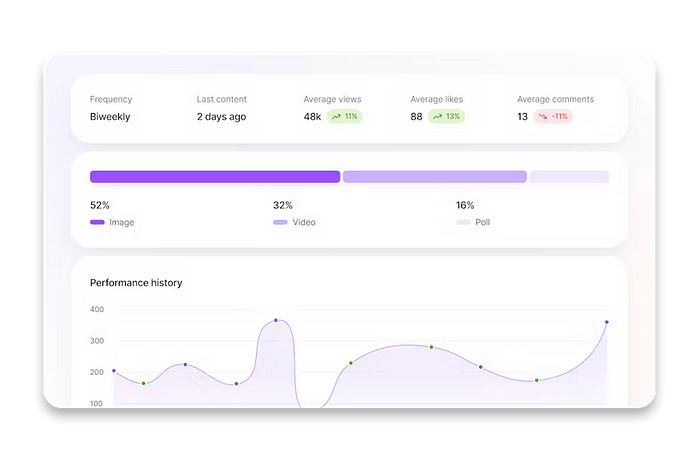700x462 pixels.
Task: Click the "16%" value
Action: click(465, 205)
